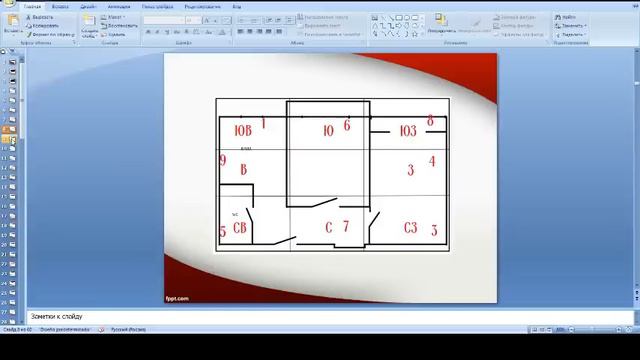The height and width of the screenshot is (360, 640).
Task: Click the ЮВ label on the slide
Action: point(243,131)
